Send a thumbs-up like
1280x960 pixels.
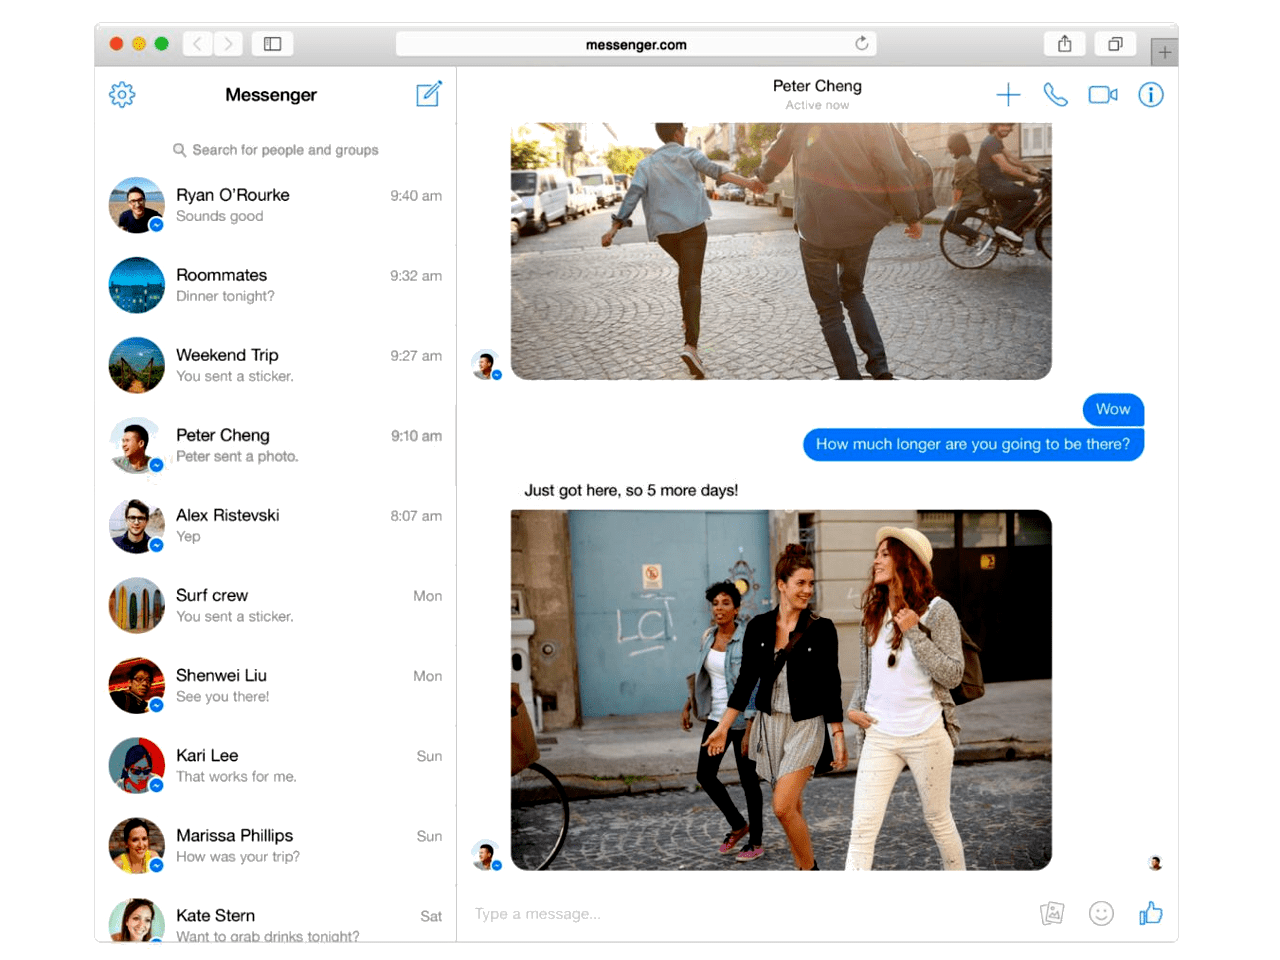[1150, 913]
